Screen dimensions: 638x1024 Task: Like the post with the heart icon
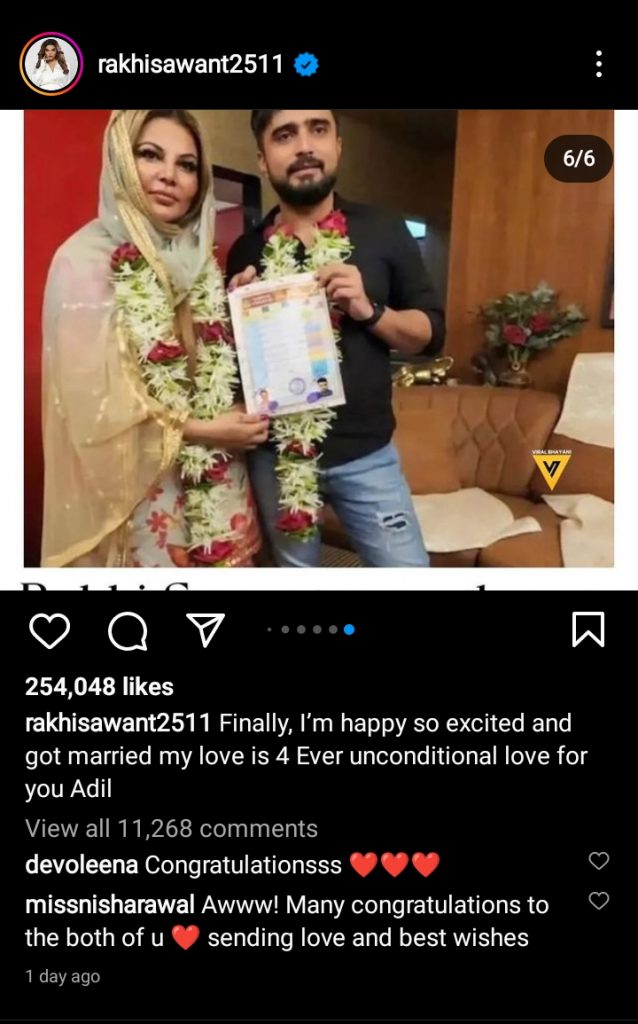click(50, 631)
